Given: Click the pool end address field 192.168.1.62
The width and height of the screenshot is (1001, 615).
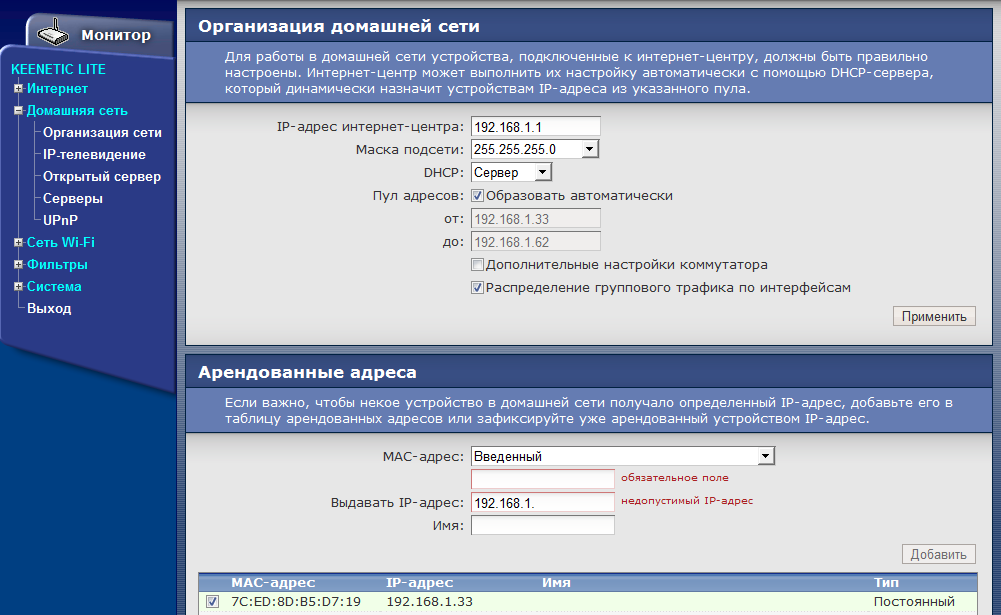Looking at the screenshot, I should click(536, 242).
